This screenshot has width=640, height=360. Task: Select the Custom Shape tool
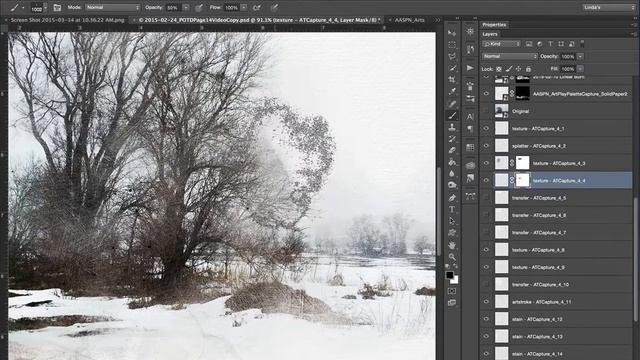[452, 233]
